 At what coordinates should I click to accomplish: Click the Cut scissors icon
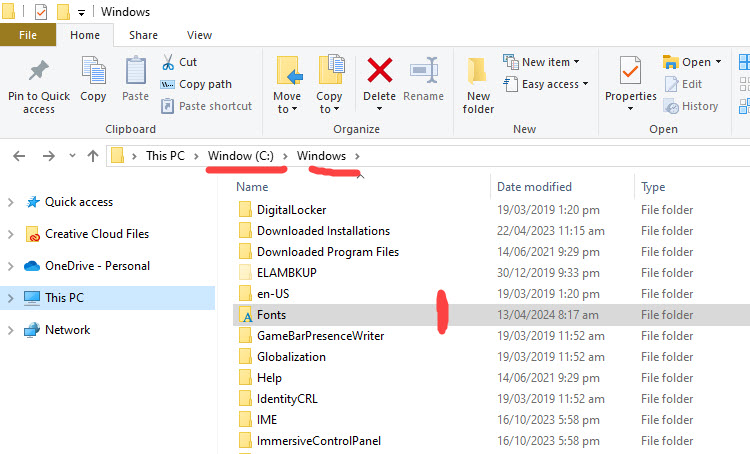[168, 62]
